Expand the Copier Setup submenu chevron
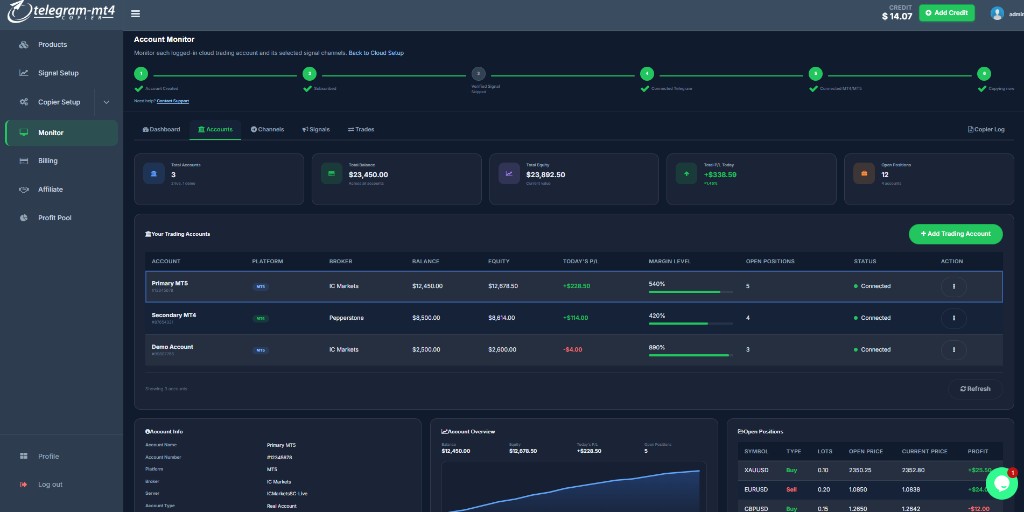The image size is (1024, 512). coord(106,102)
